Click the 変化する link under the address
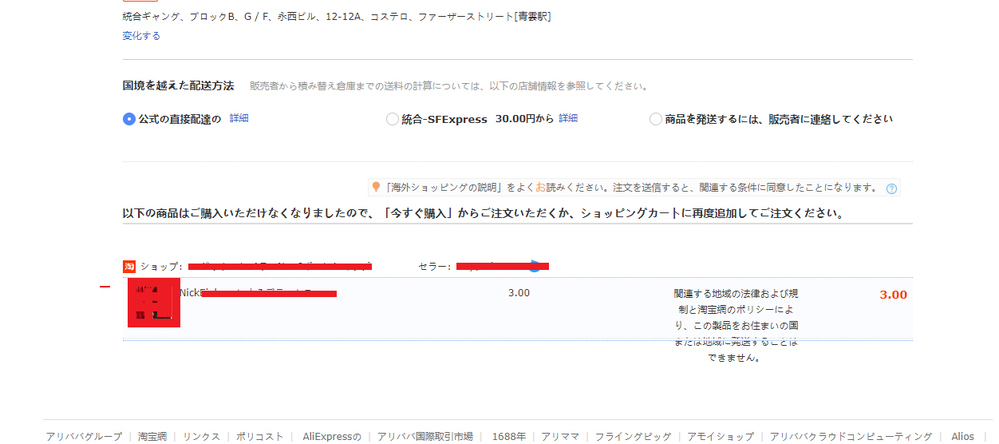The width and height of the screenshot is (999, 444). (x=141, y=36)
